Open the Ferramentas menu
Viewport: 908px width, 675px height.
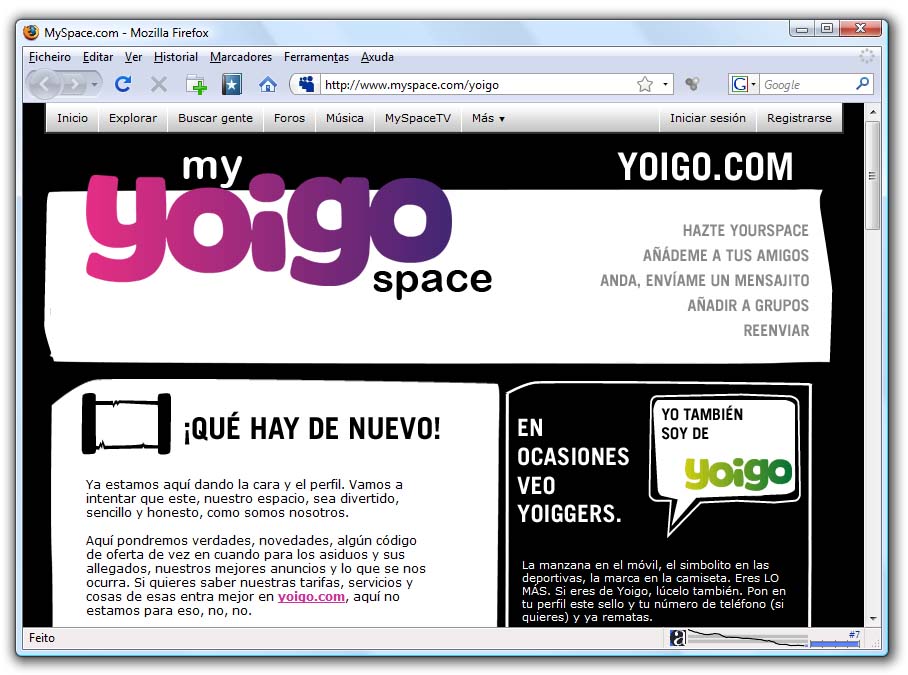[316, 57]
